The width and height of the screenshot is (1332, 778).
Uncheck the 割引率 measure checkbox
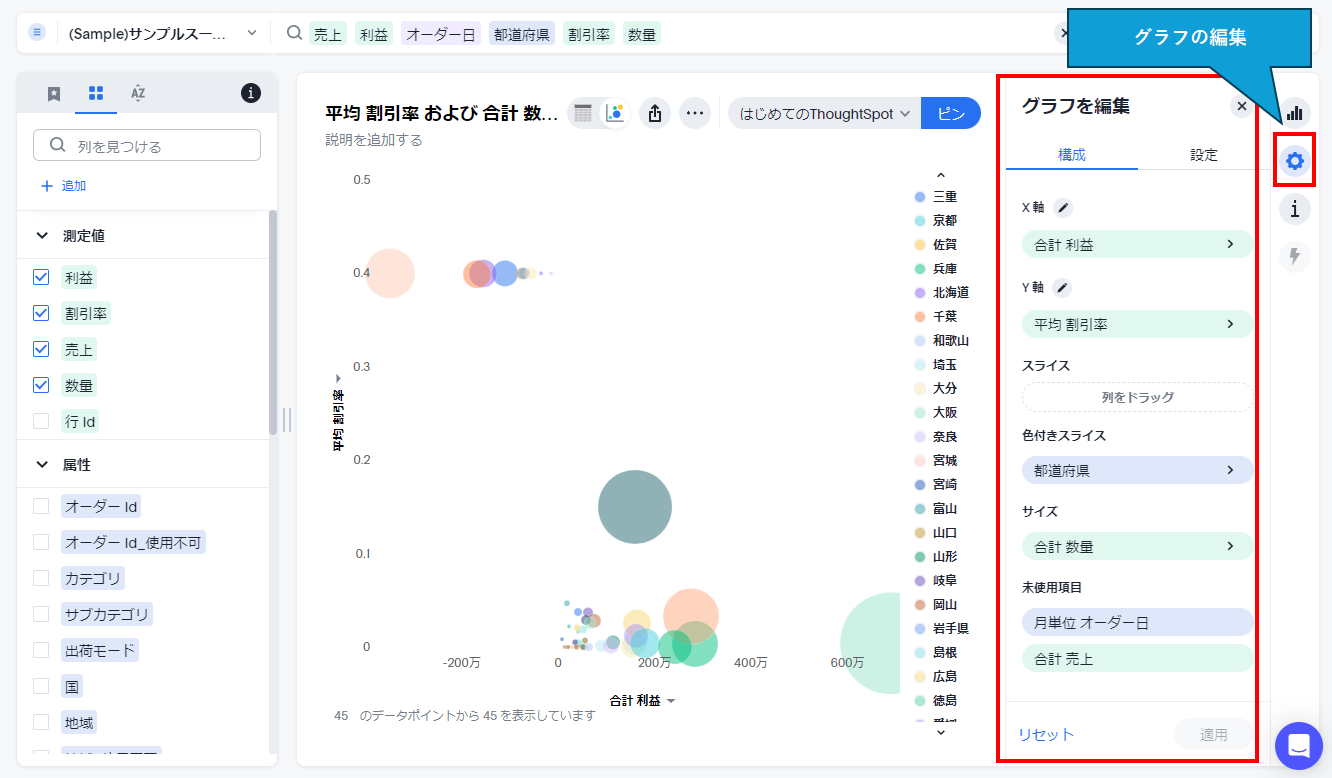pyautogui.click(x=41, y=313)
